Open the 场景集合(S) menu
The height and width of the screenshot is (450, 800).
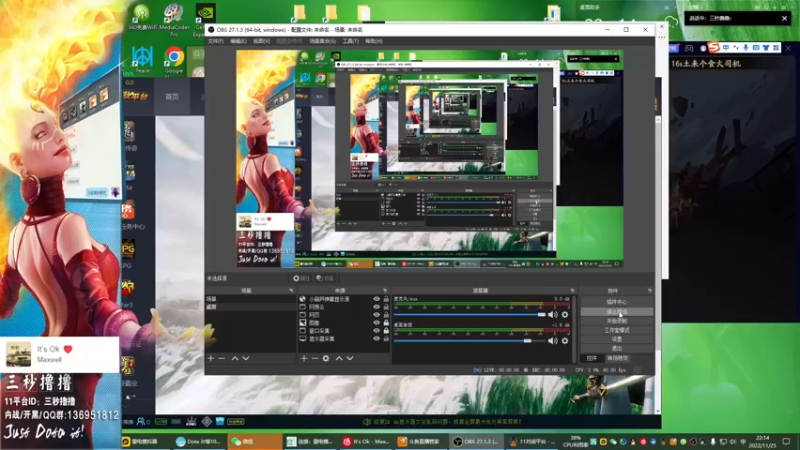(x=322, y=41)
